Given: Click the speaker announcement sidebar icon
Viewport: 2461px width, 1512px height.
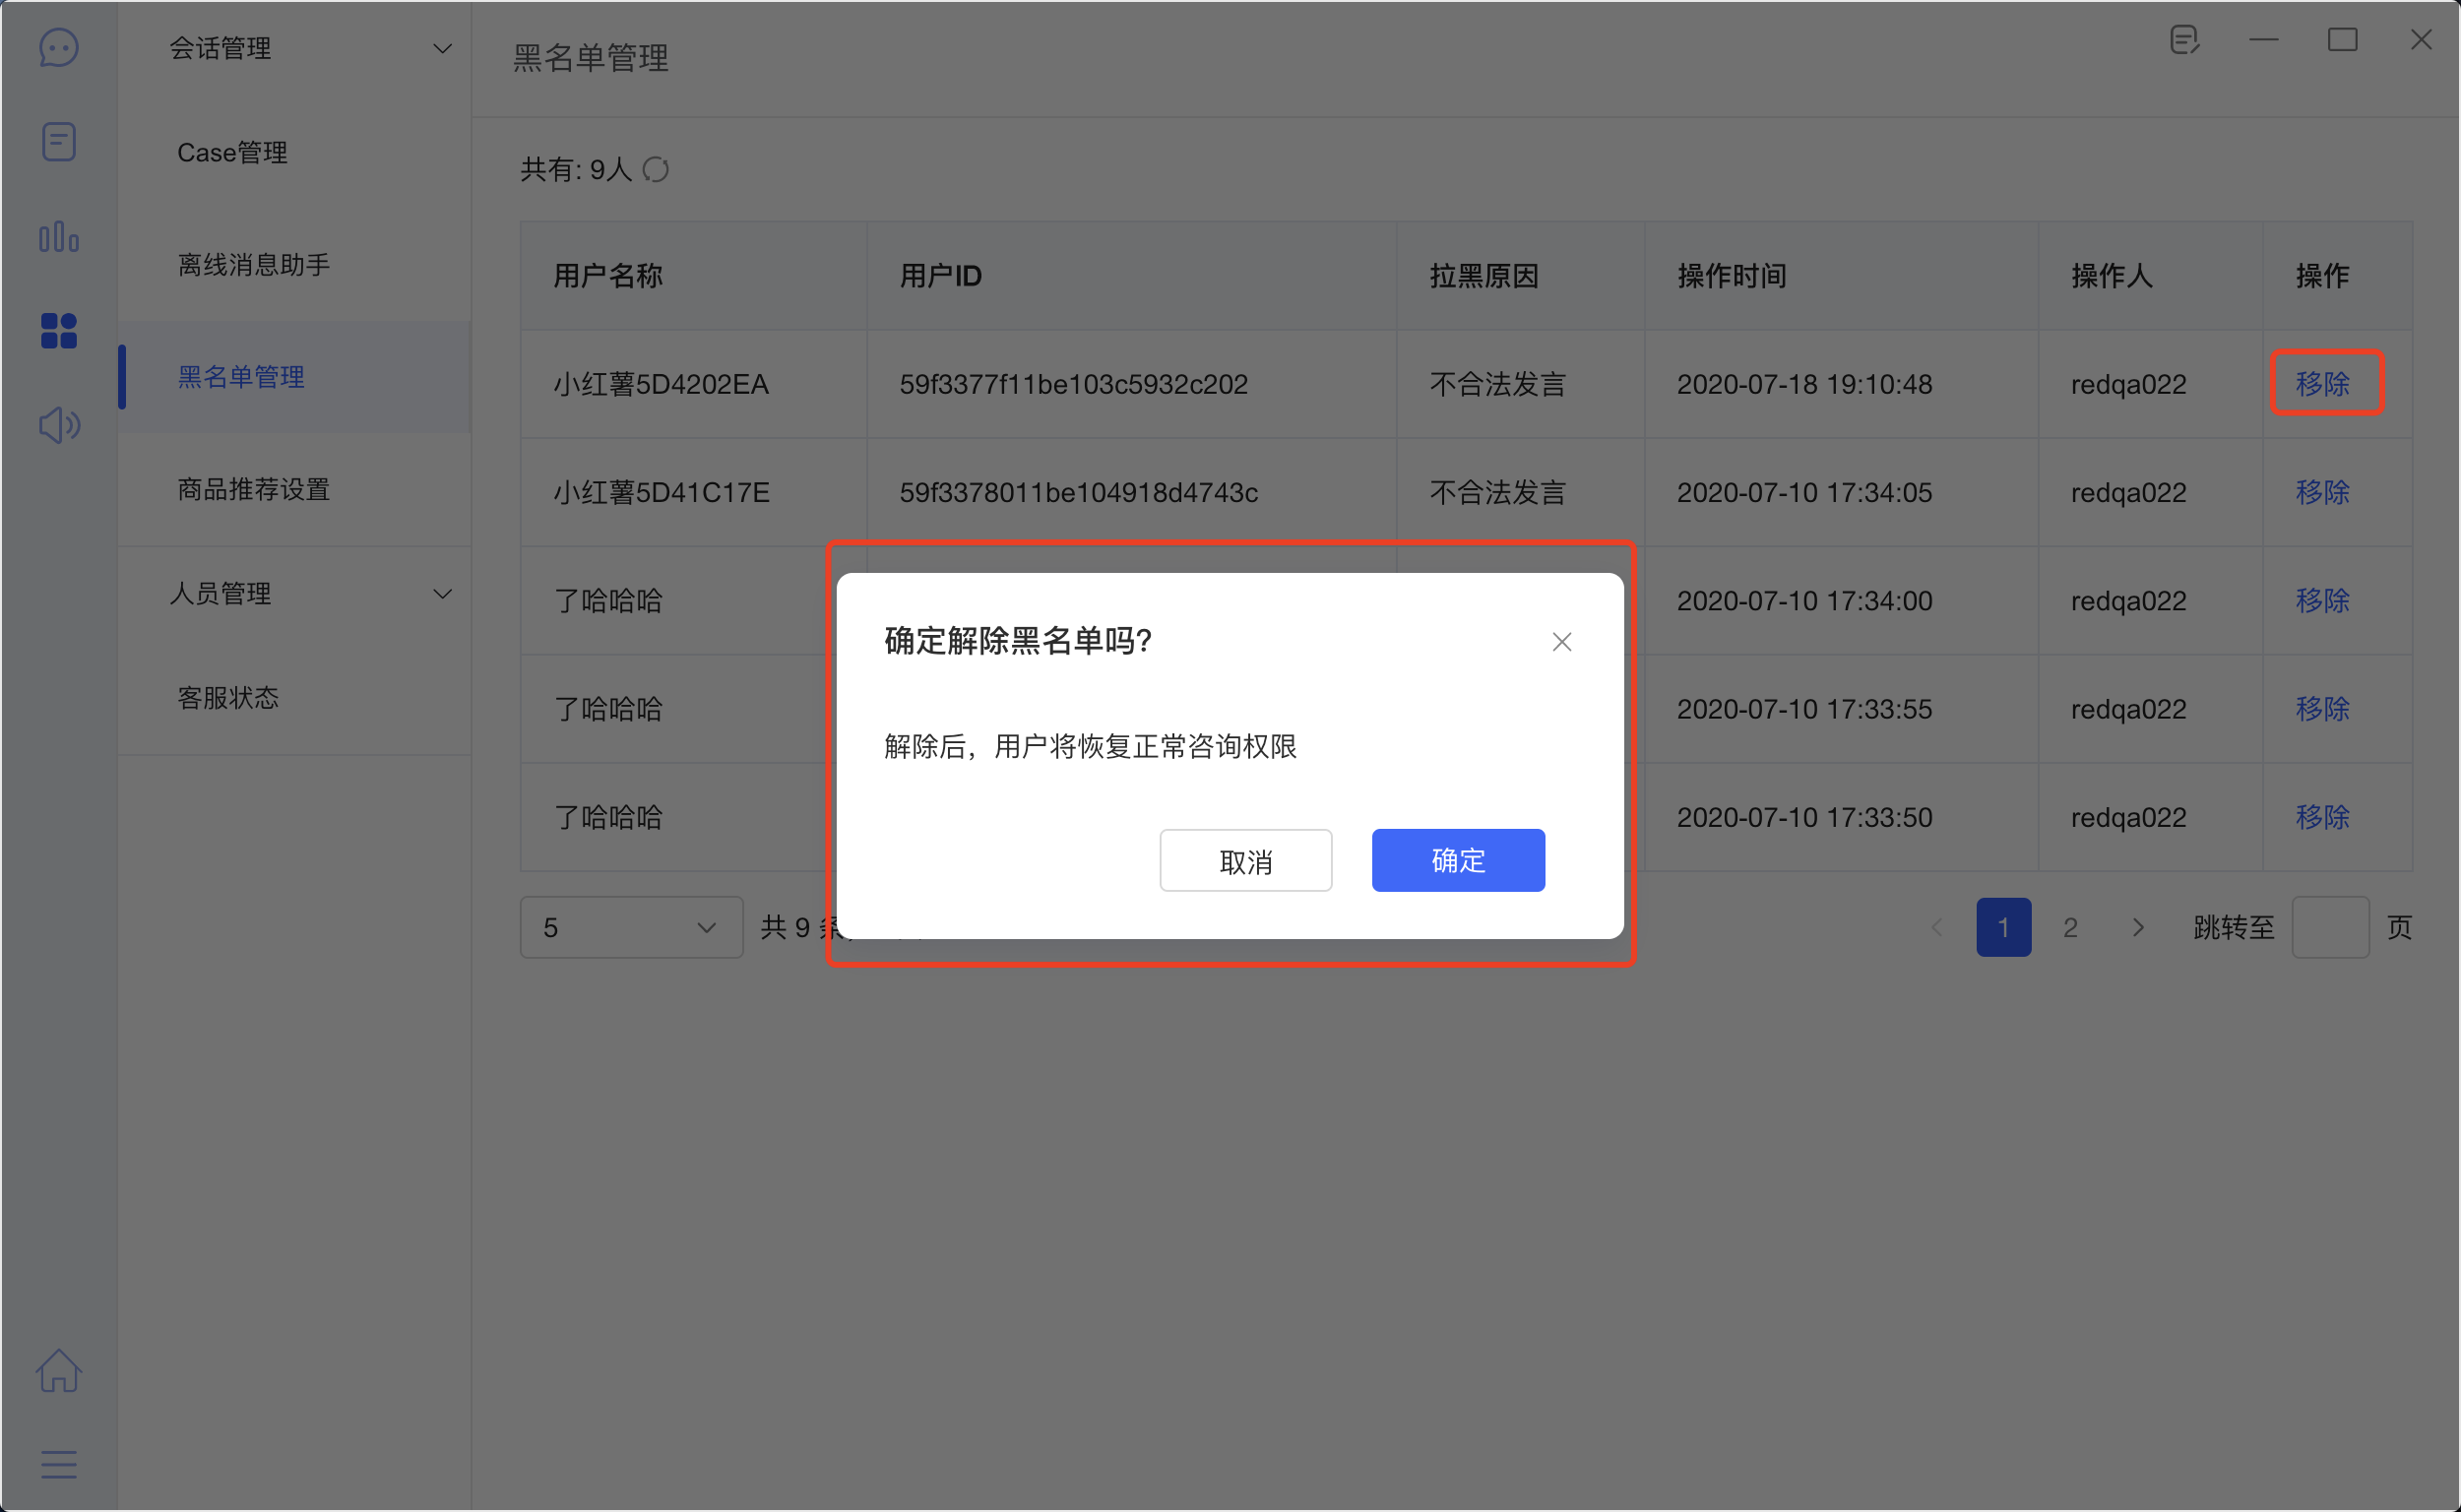Looking at the screenshot, I should pos(58,425).
